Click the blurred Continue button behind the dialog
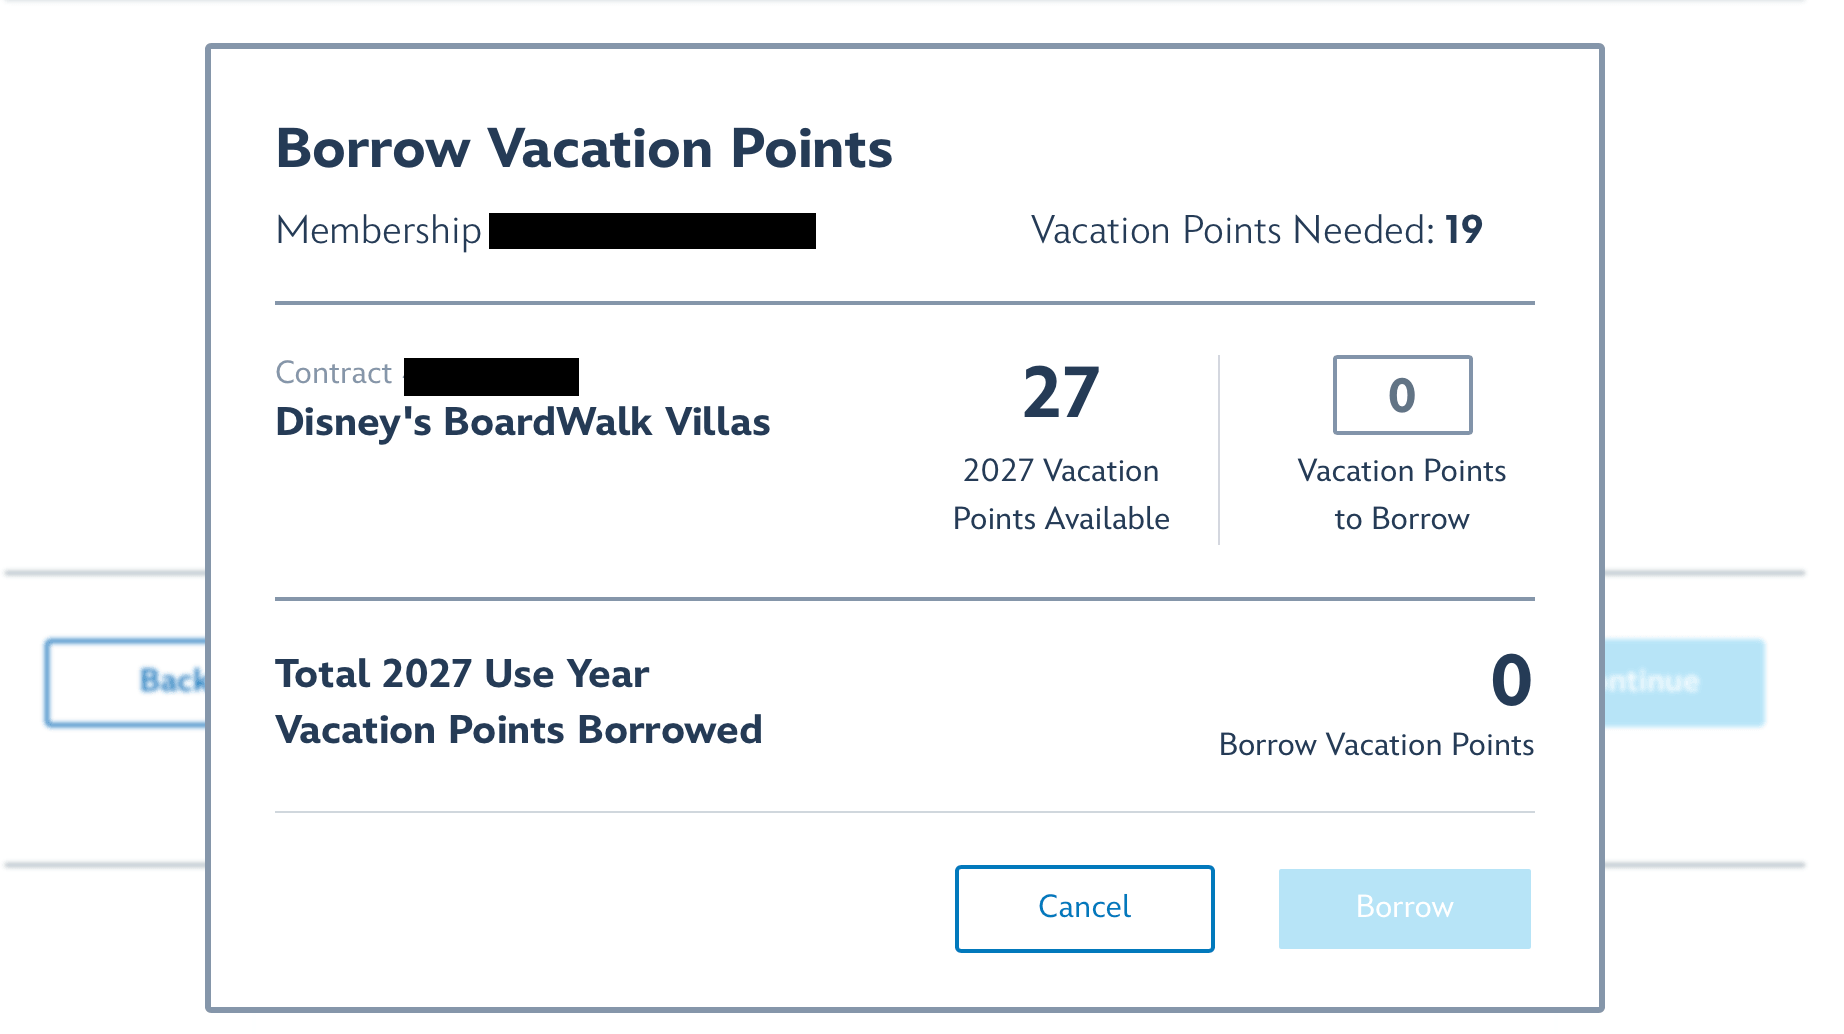Screen dimensions: 1844x1034 click(x=1684, y=682)
